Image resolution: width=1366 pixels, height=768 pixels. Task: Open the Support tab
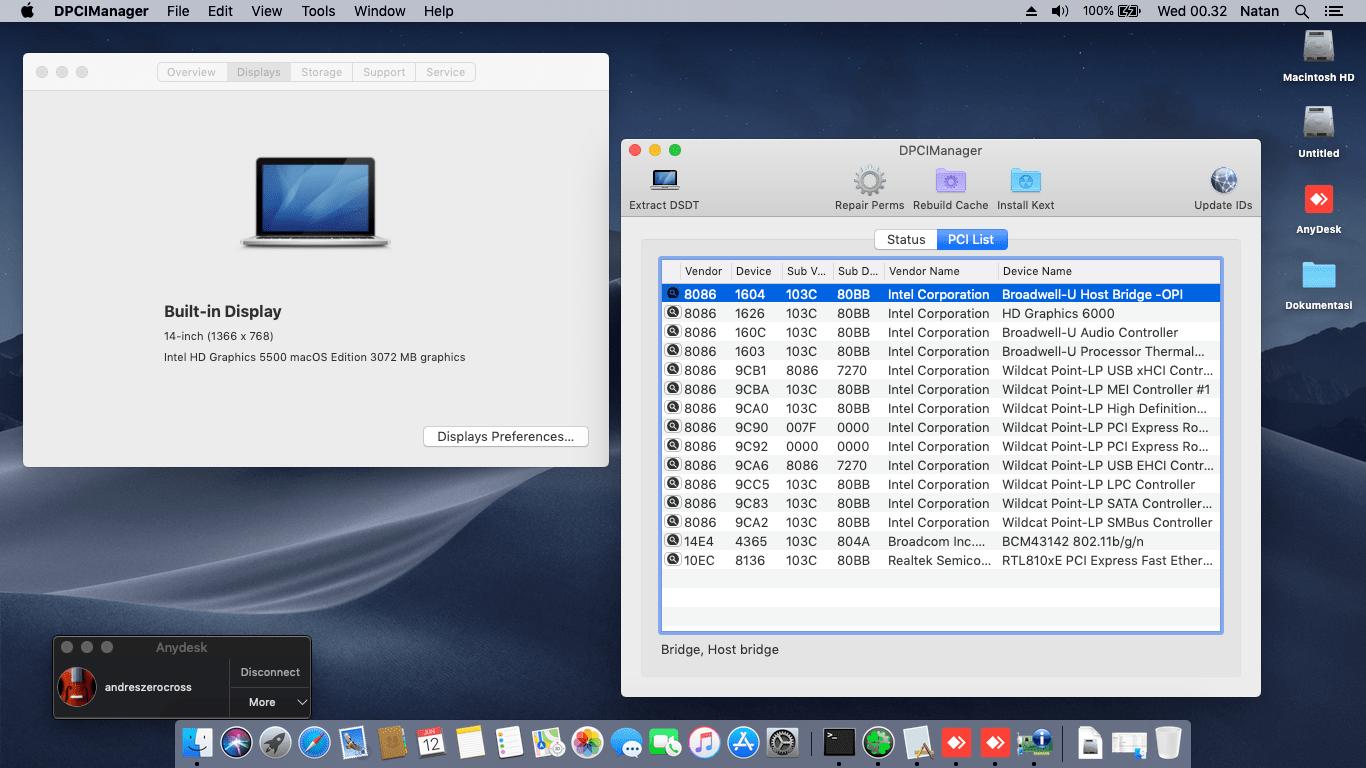(384, 72)
